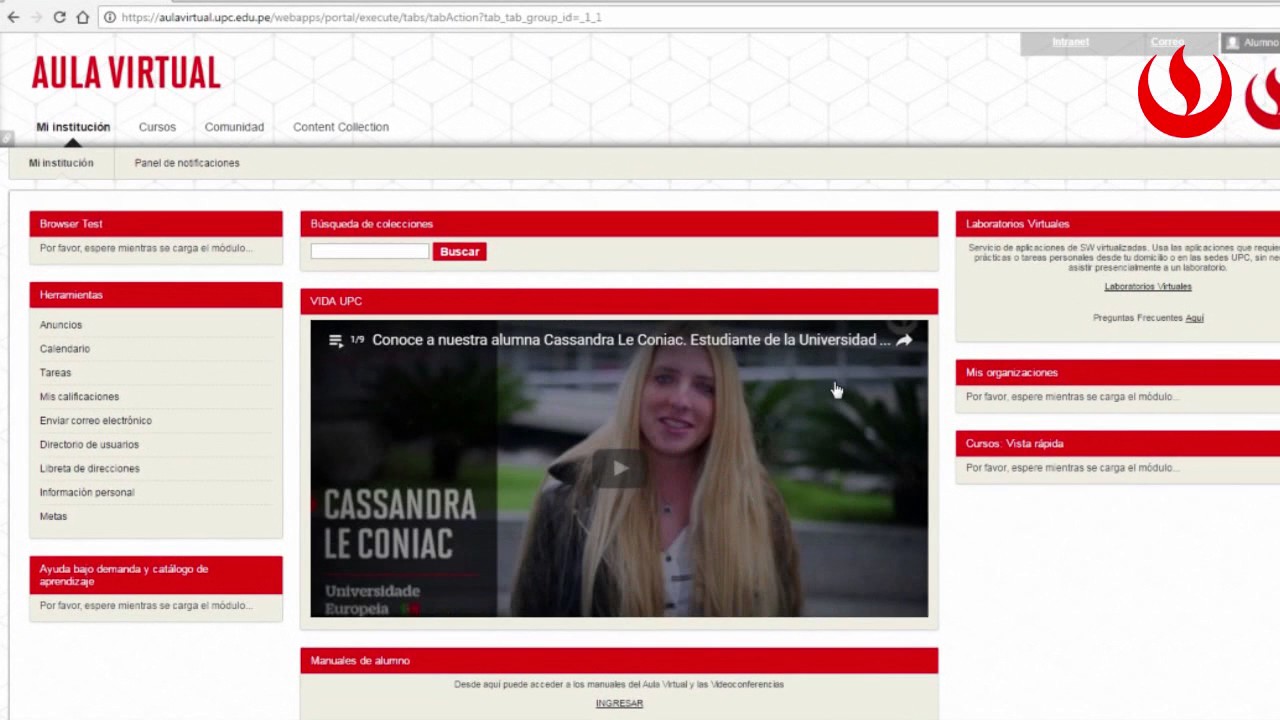Click the Alumno user icon
The height and width of the screenshot is (720, 1280).
1233,42
